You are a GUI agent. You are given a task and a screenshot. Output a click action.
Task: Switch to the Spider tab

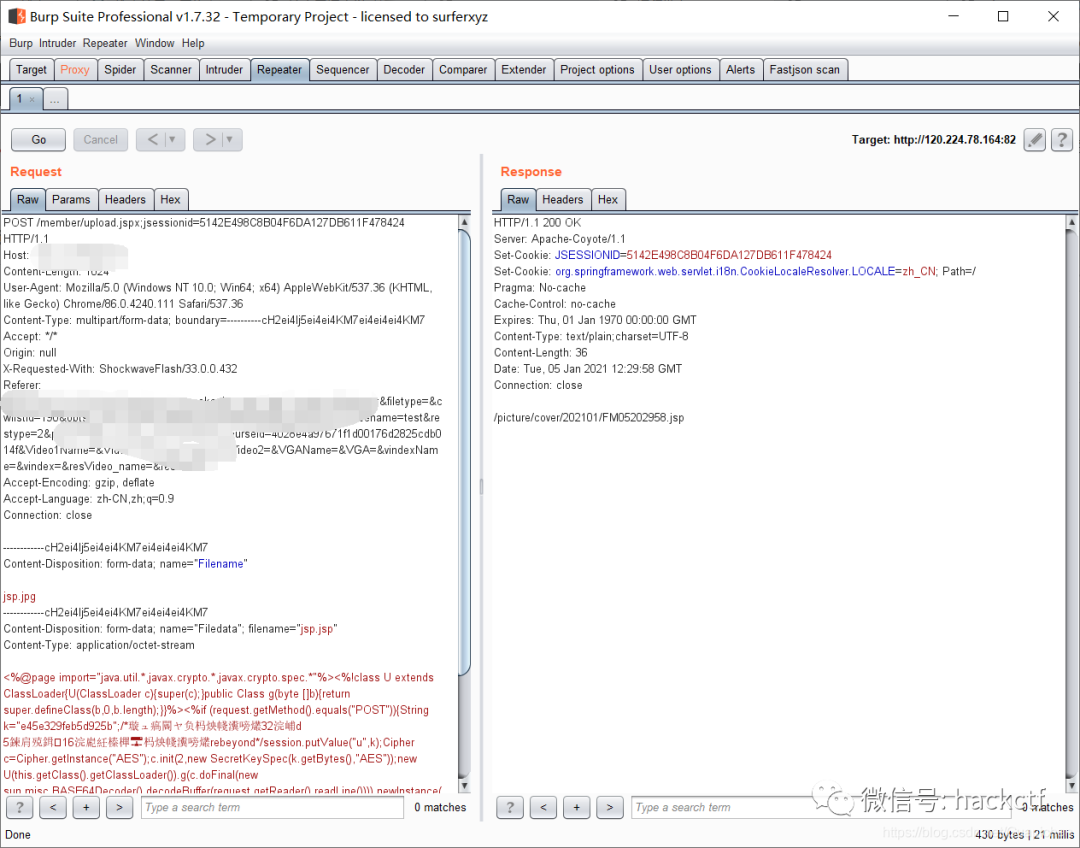(x=120, y=70)
